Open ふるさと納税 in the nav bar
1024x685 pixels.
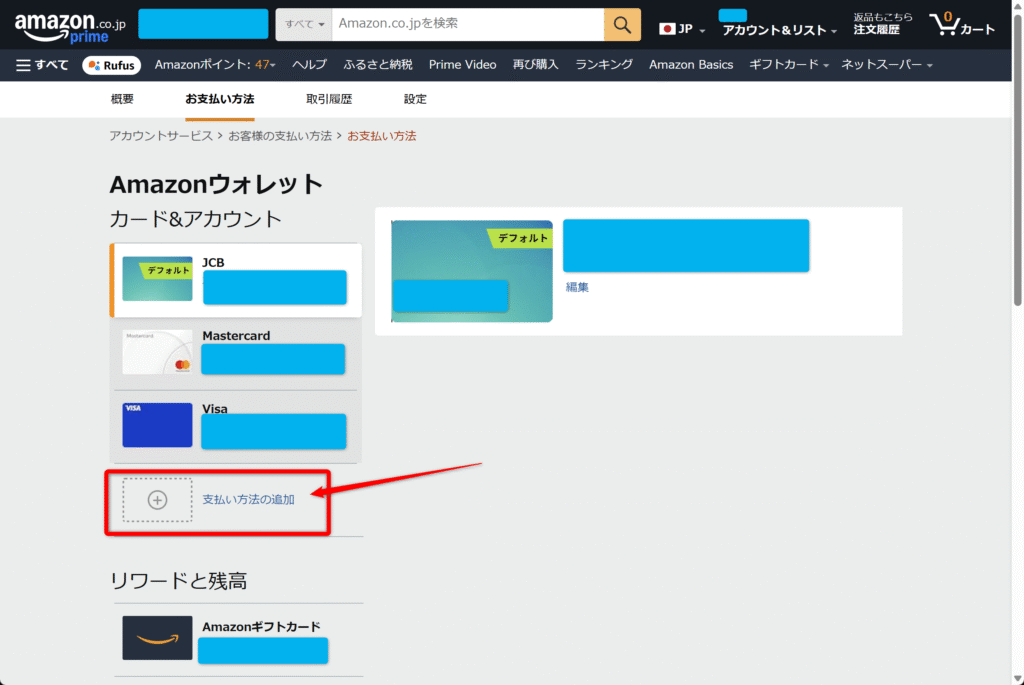(x=377, y=65)
